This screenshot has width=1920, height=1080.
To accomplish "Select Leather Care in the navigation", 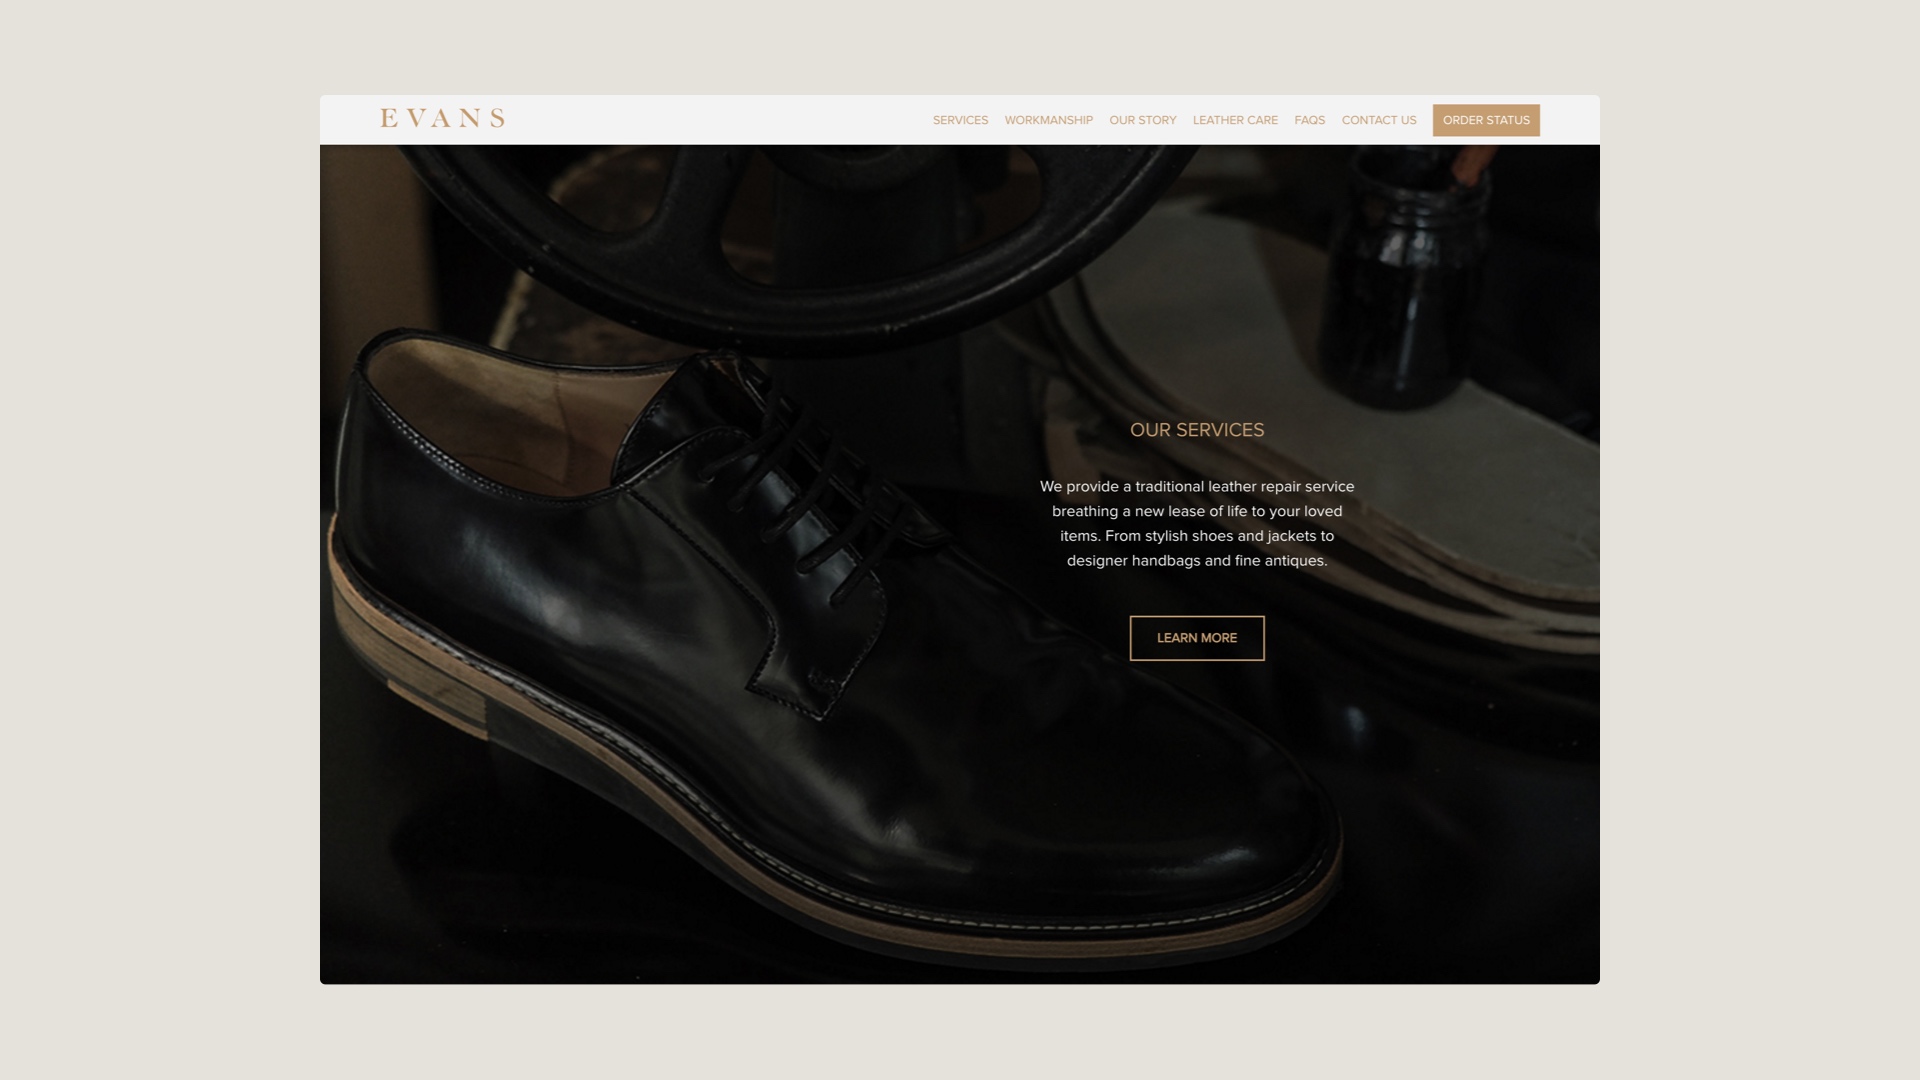I will (x=1235, y=120).
